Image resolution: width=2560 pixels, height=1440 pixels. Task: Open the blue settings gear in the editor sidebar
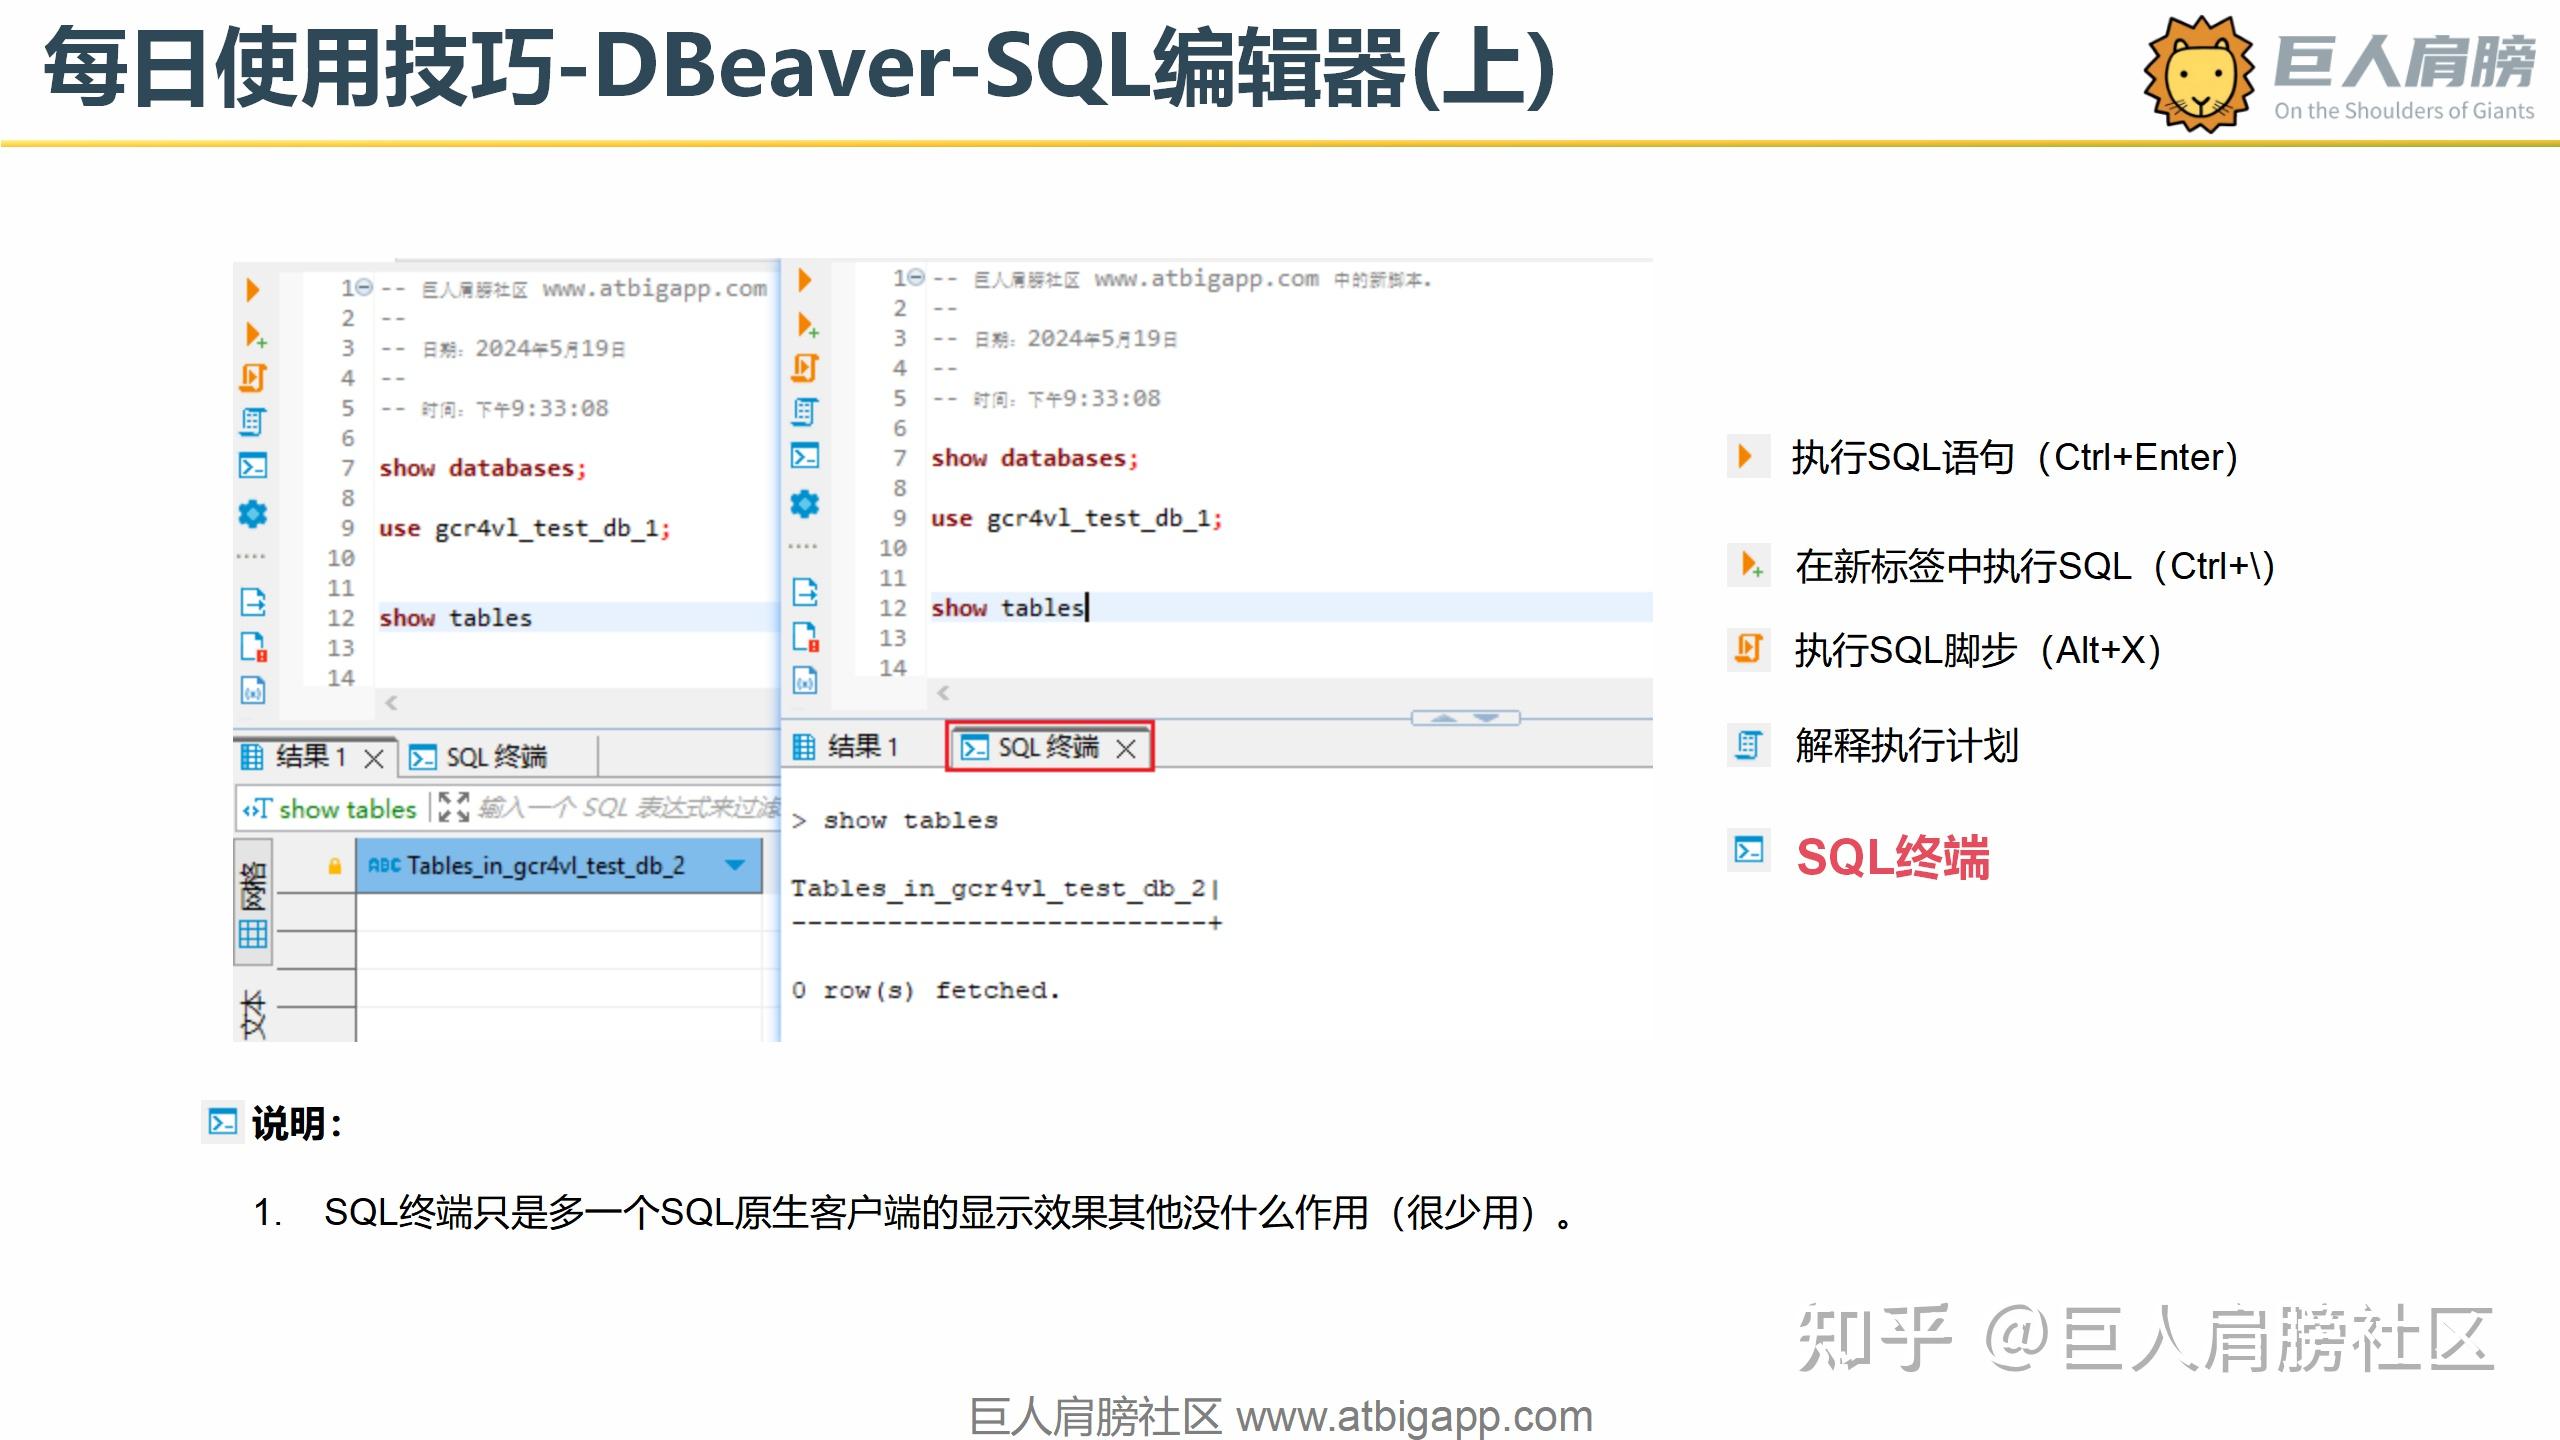(253, 513)
